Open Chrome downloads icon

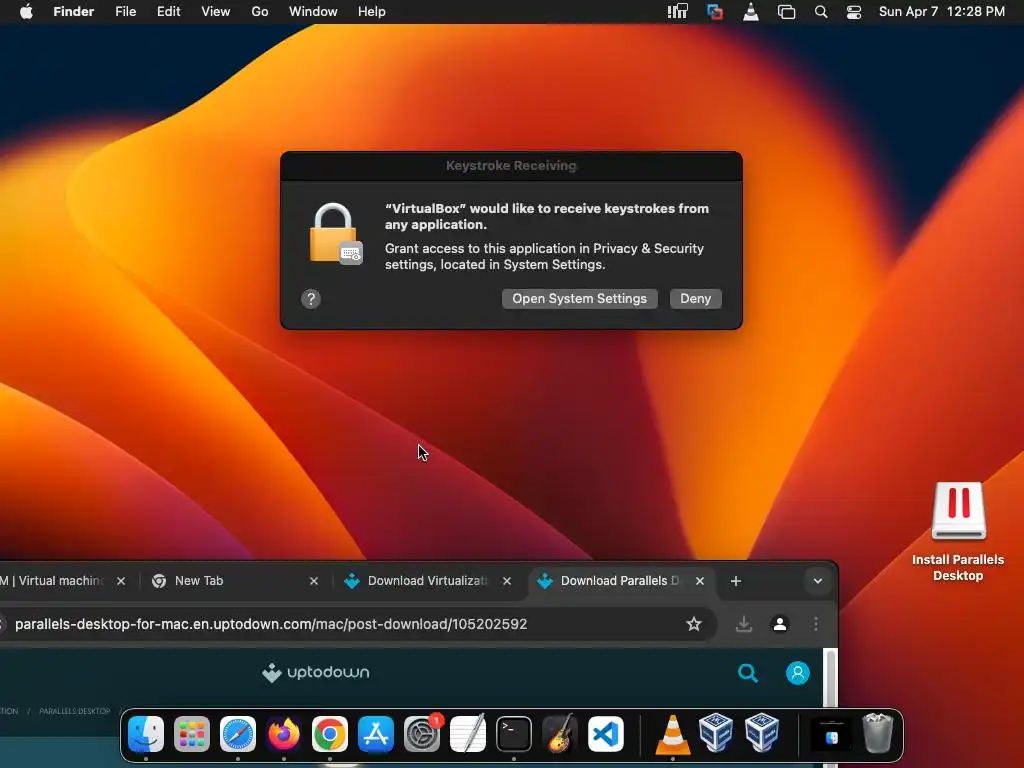coord(744,624)
